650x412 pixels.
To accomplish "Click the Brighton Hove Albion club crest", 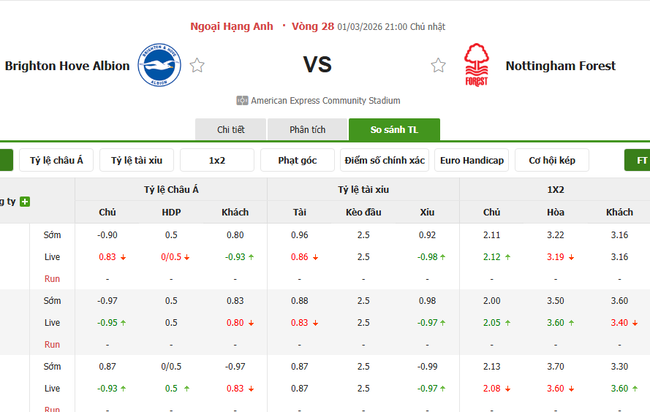I will 159,66.
